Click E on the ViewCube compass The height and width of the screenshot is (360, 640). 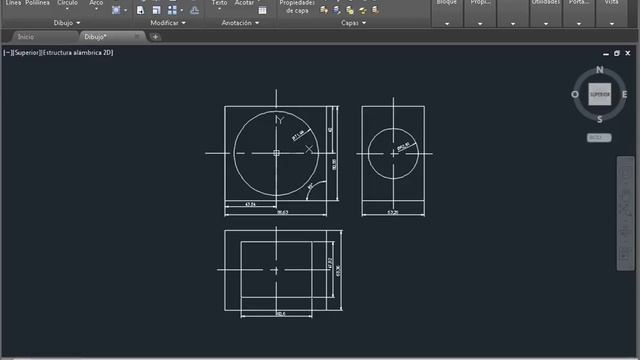pos(624,95)
